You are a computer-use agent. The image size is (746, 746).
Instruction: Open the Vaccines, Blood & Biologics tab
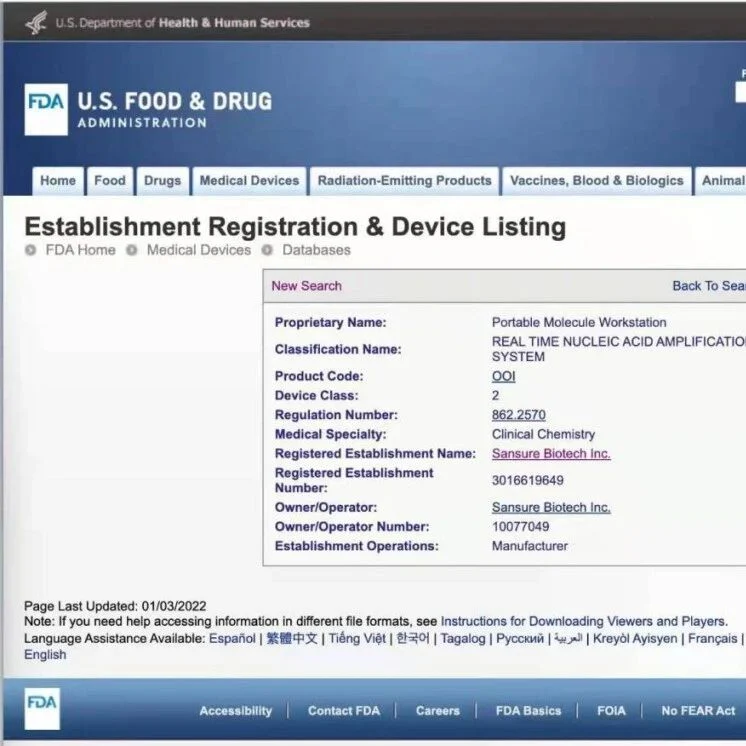pyautogui.click(x=597, y=181)
